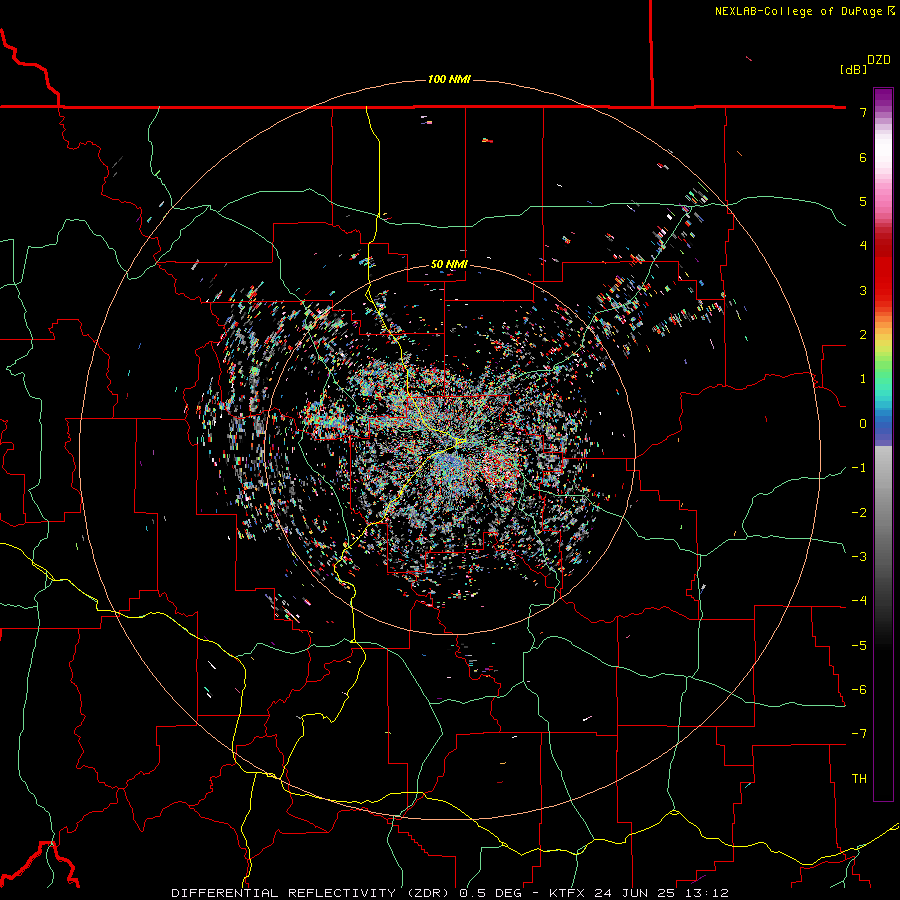This screenshot has height=900, width=900.
Task: Click the TH threshold label on legend
Action: tap(859, 779)
